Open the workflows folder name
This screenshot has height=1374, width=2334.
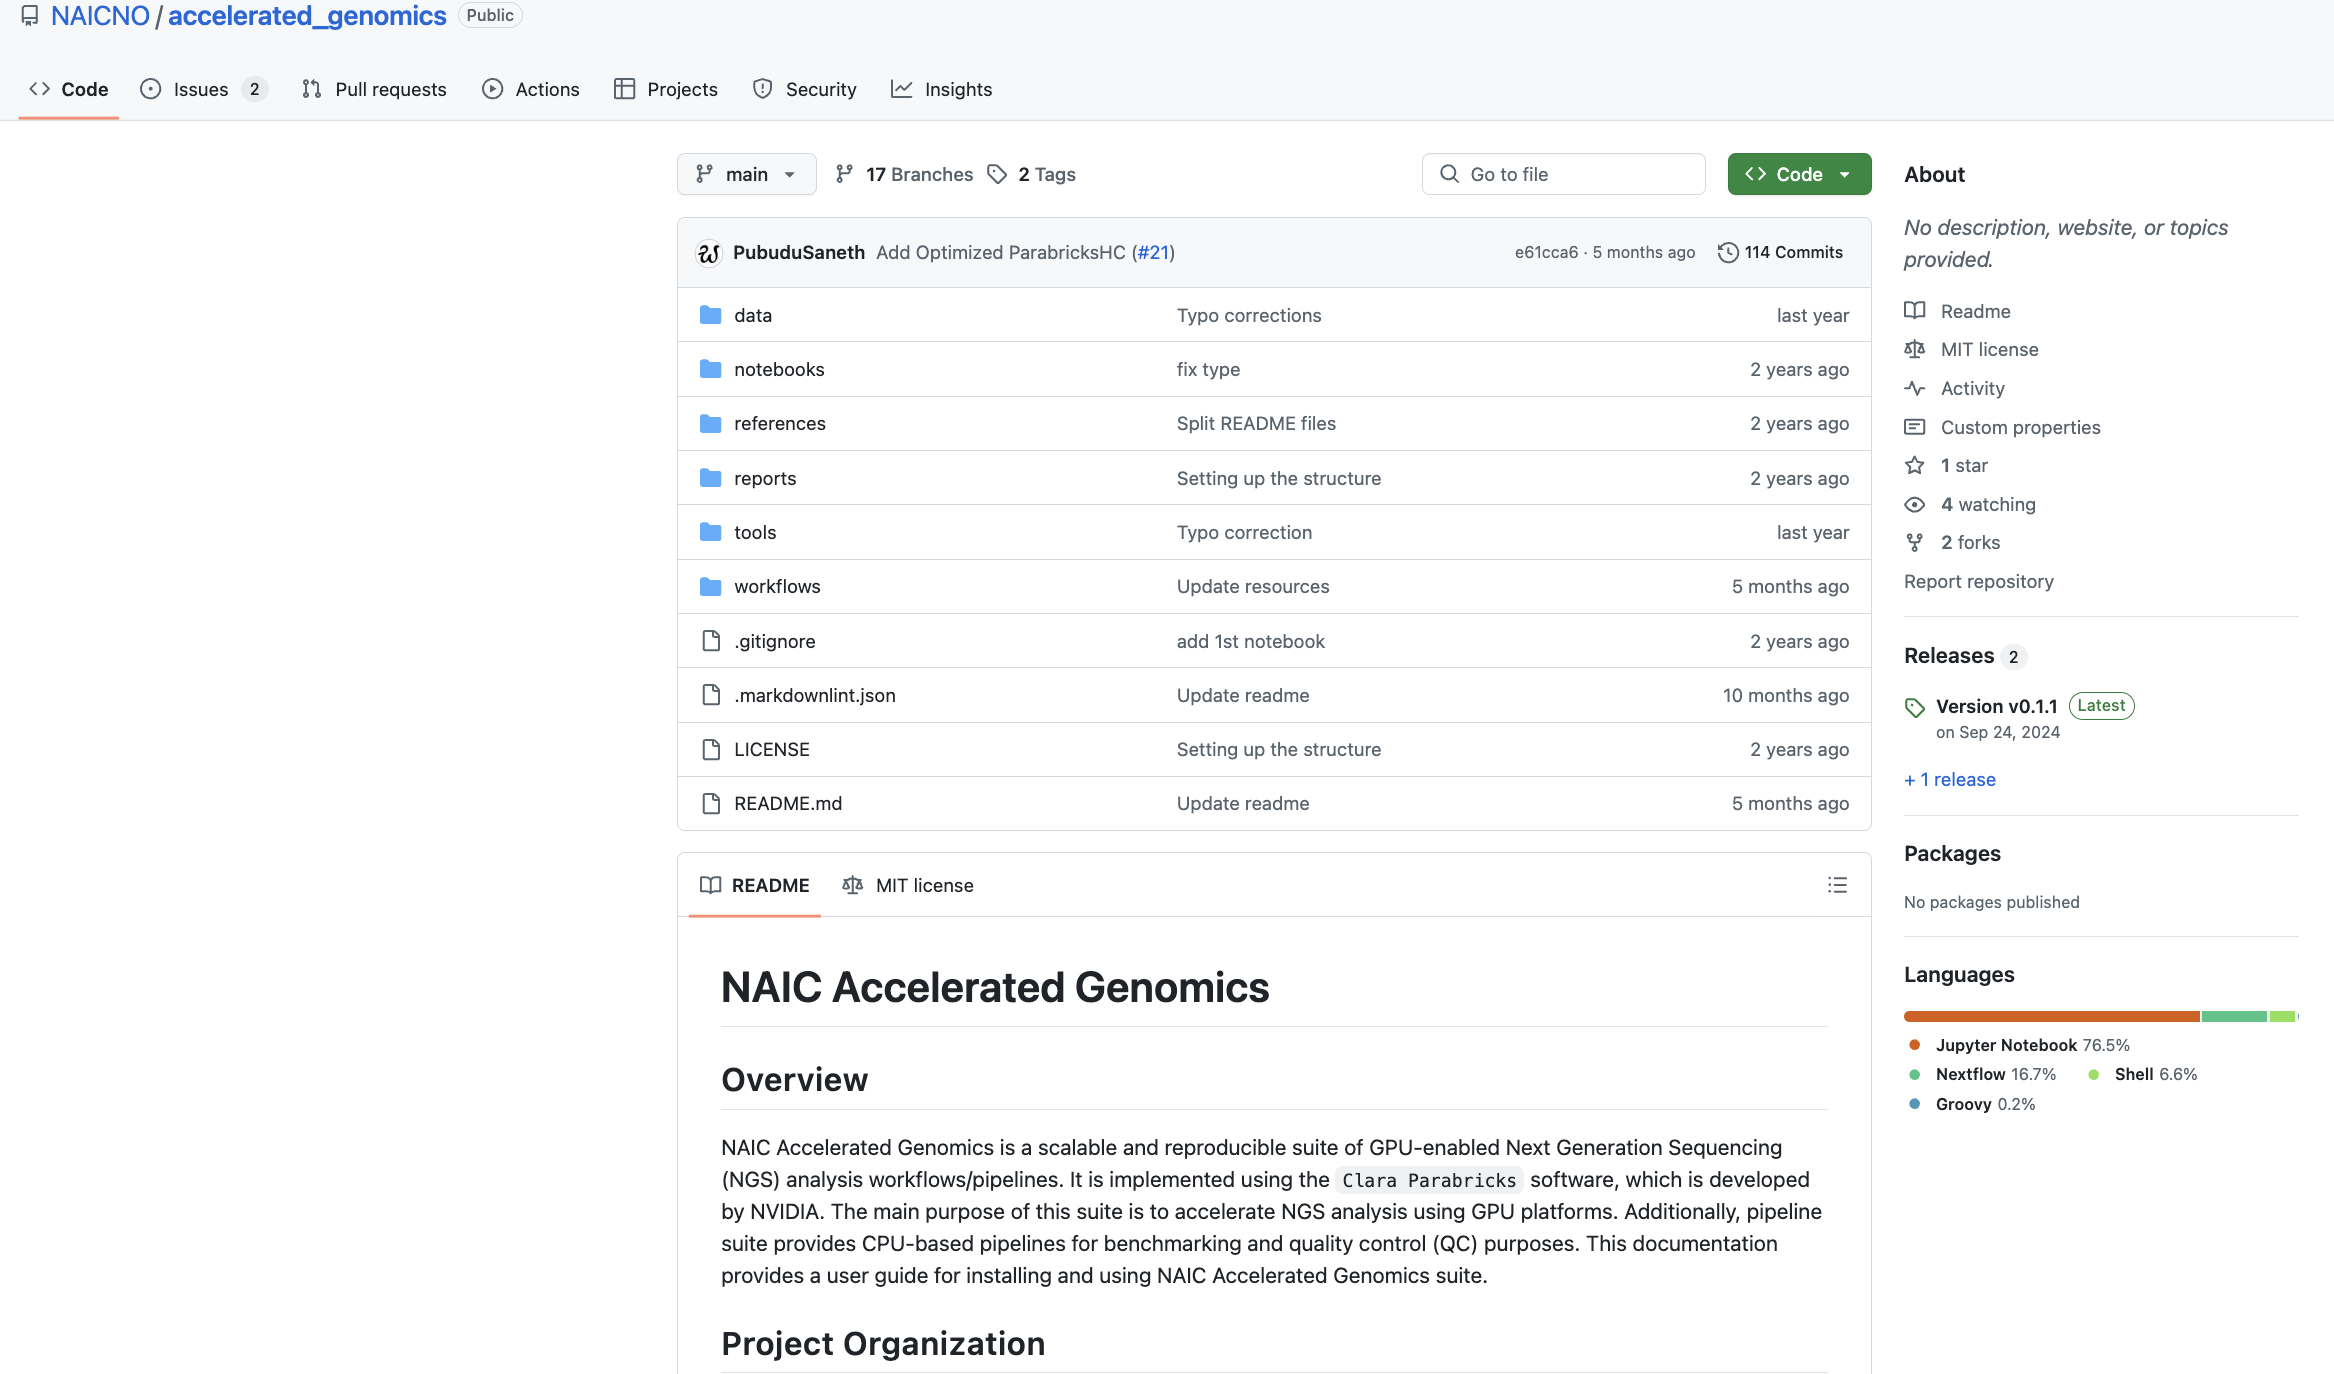777,586
